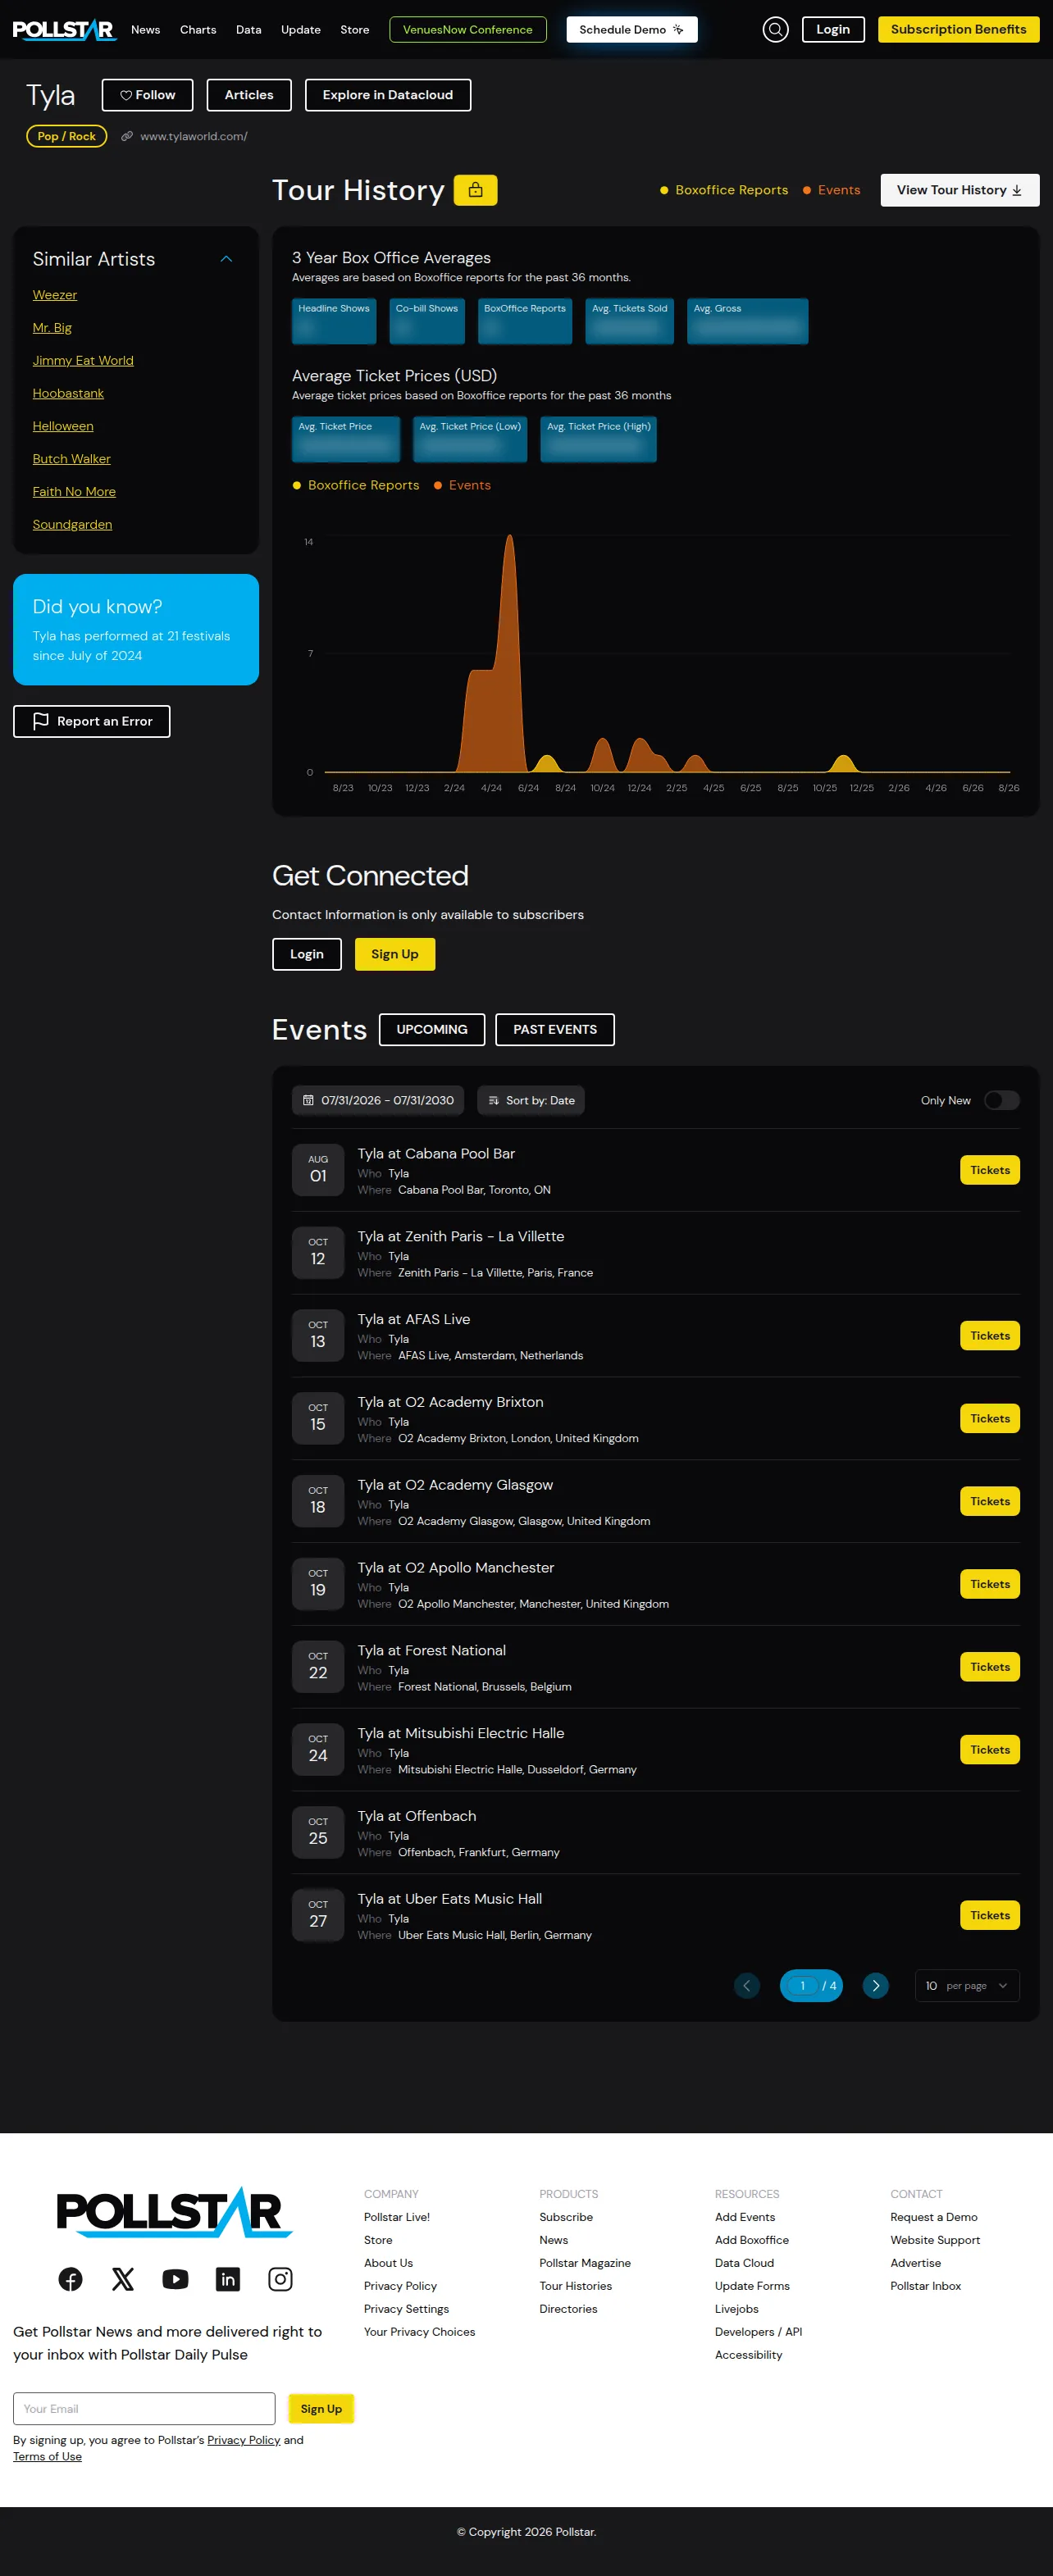
Task: Get Tickets for Uber Eats Music Hall show
Action: pyautogui.click(x=990, y=1916)
